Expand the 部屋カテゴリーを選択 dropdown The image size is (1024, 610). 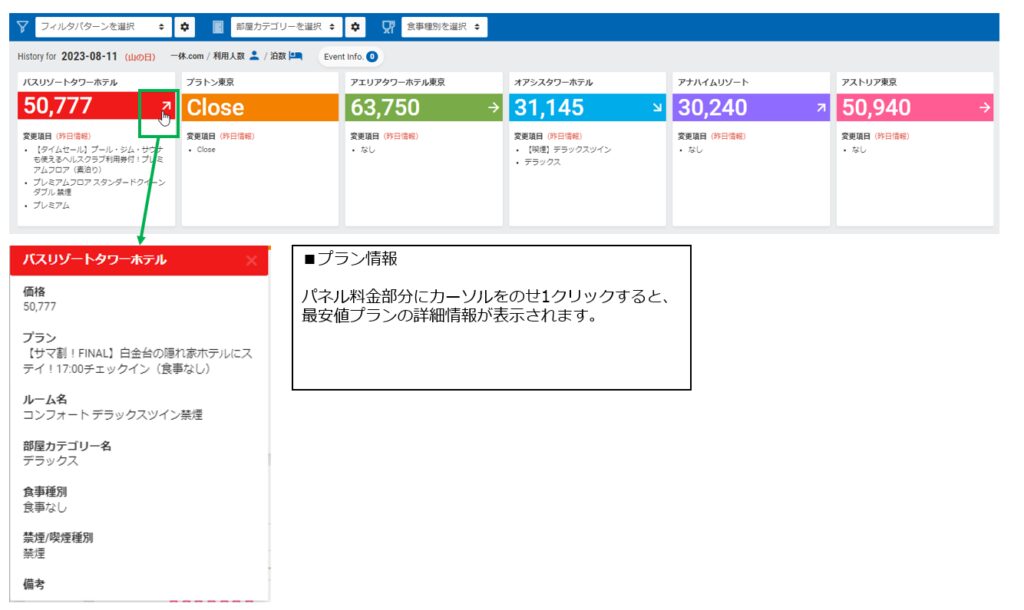click(x=286, y=27)
